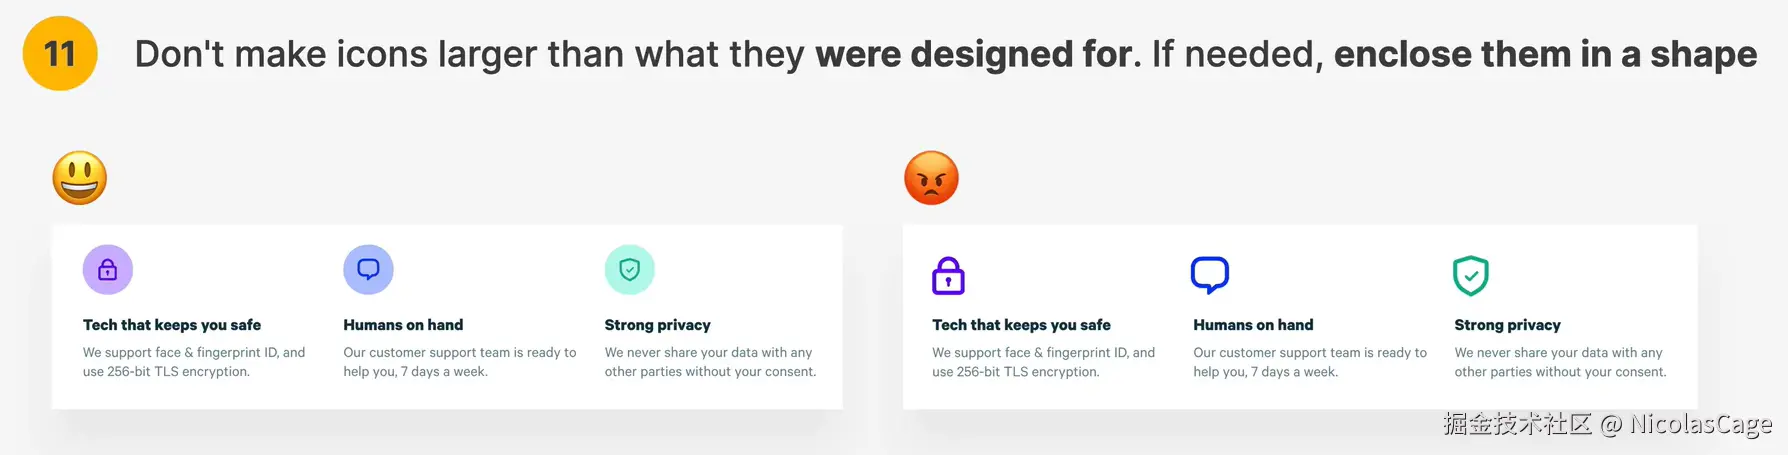Click "Tech that keeps you safe" under large lock
Image resolution: width=1788 pixels, height=455 pixels.
coord(1021,325)
